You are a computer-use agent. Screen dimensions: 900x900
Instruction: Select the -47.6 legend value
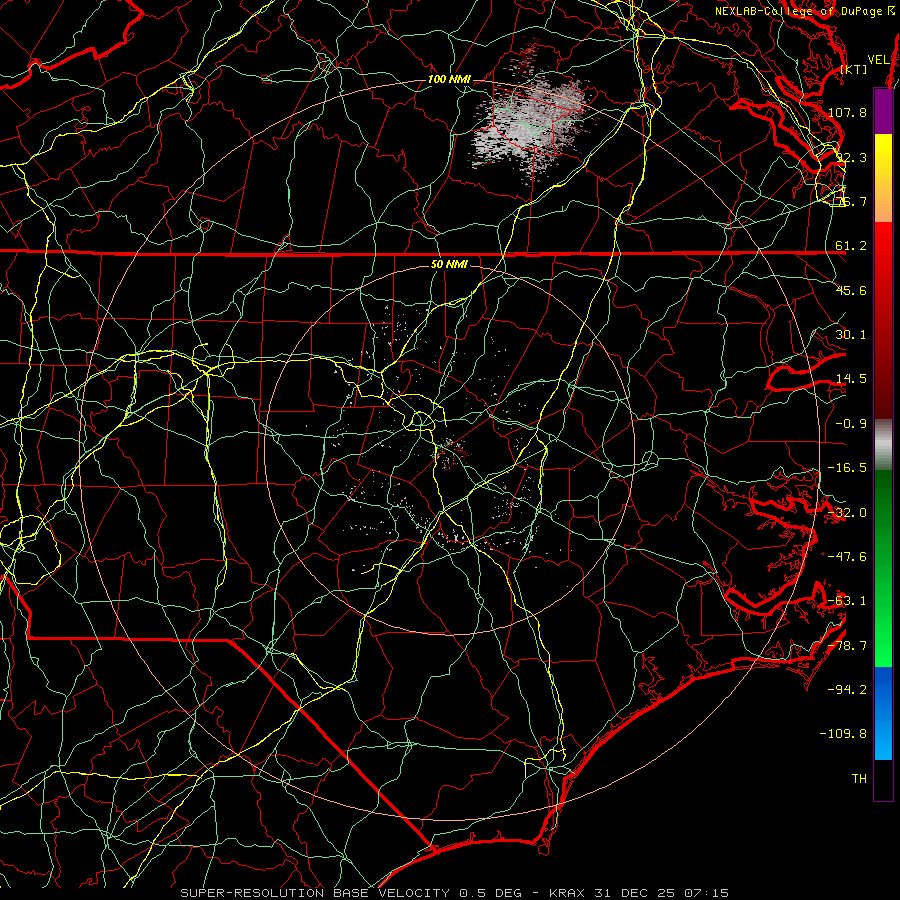pos(847,557)
